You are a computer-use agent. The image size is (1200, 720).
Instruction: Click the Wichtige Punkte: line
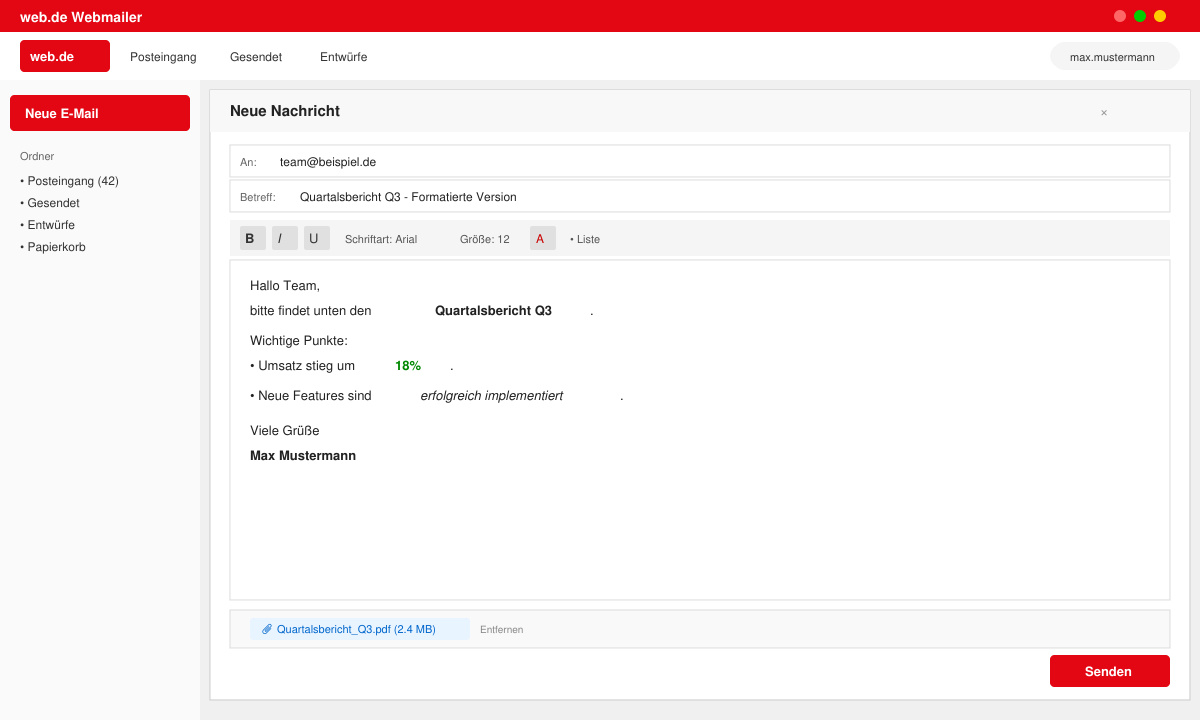click(299, 341)
